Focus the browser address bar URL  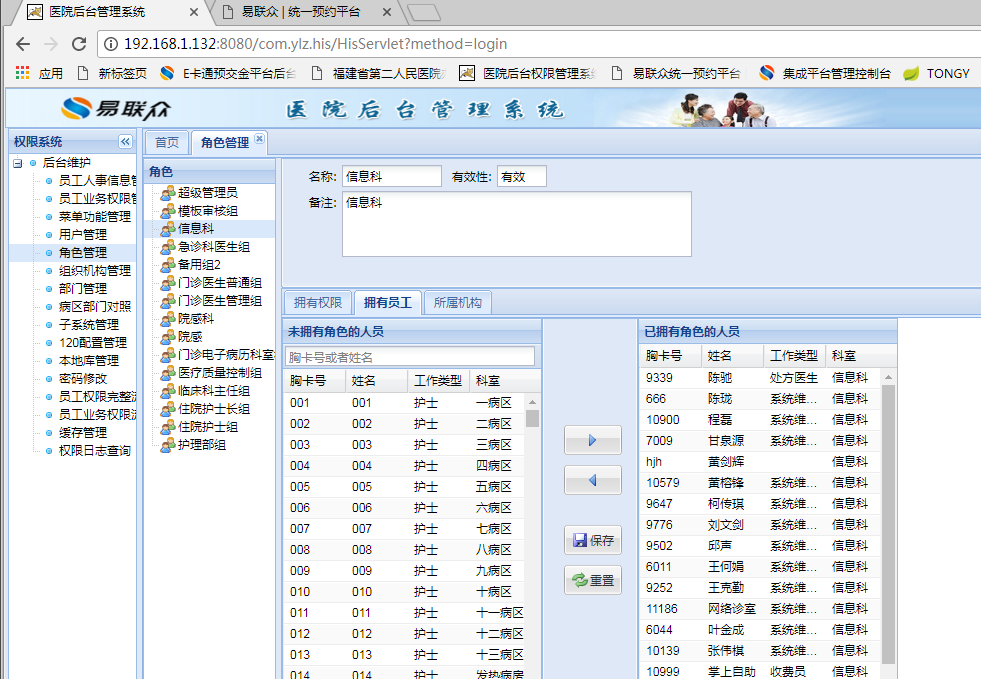315,44
